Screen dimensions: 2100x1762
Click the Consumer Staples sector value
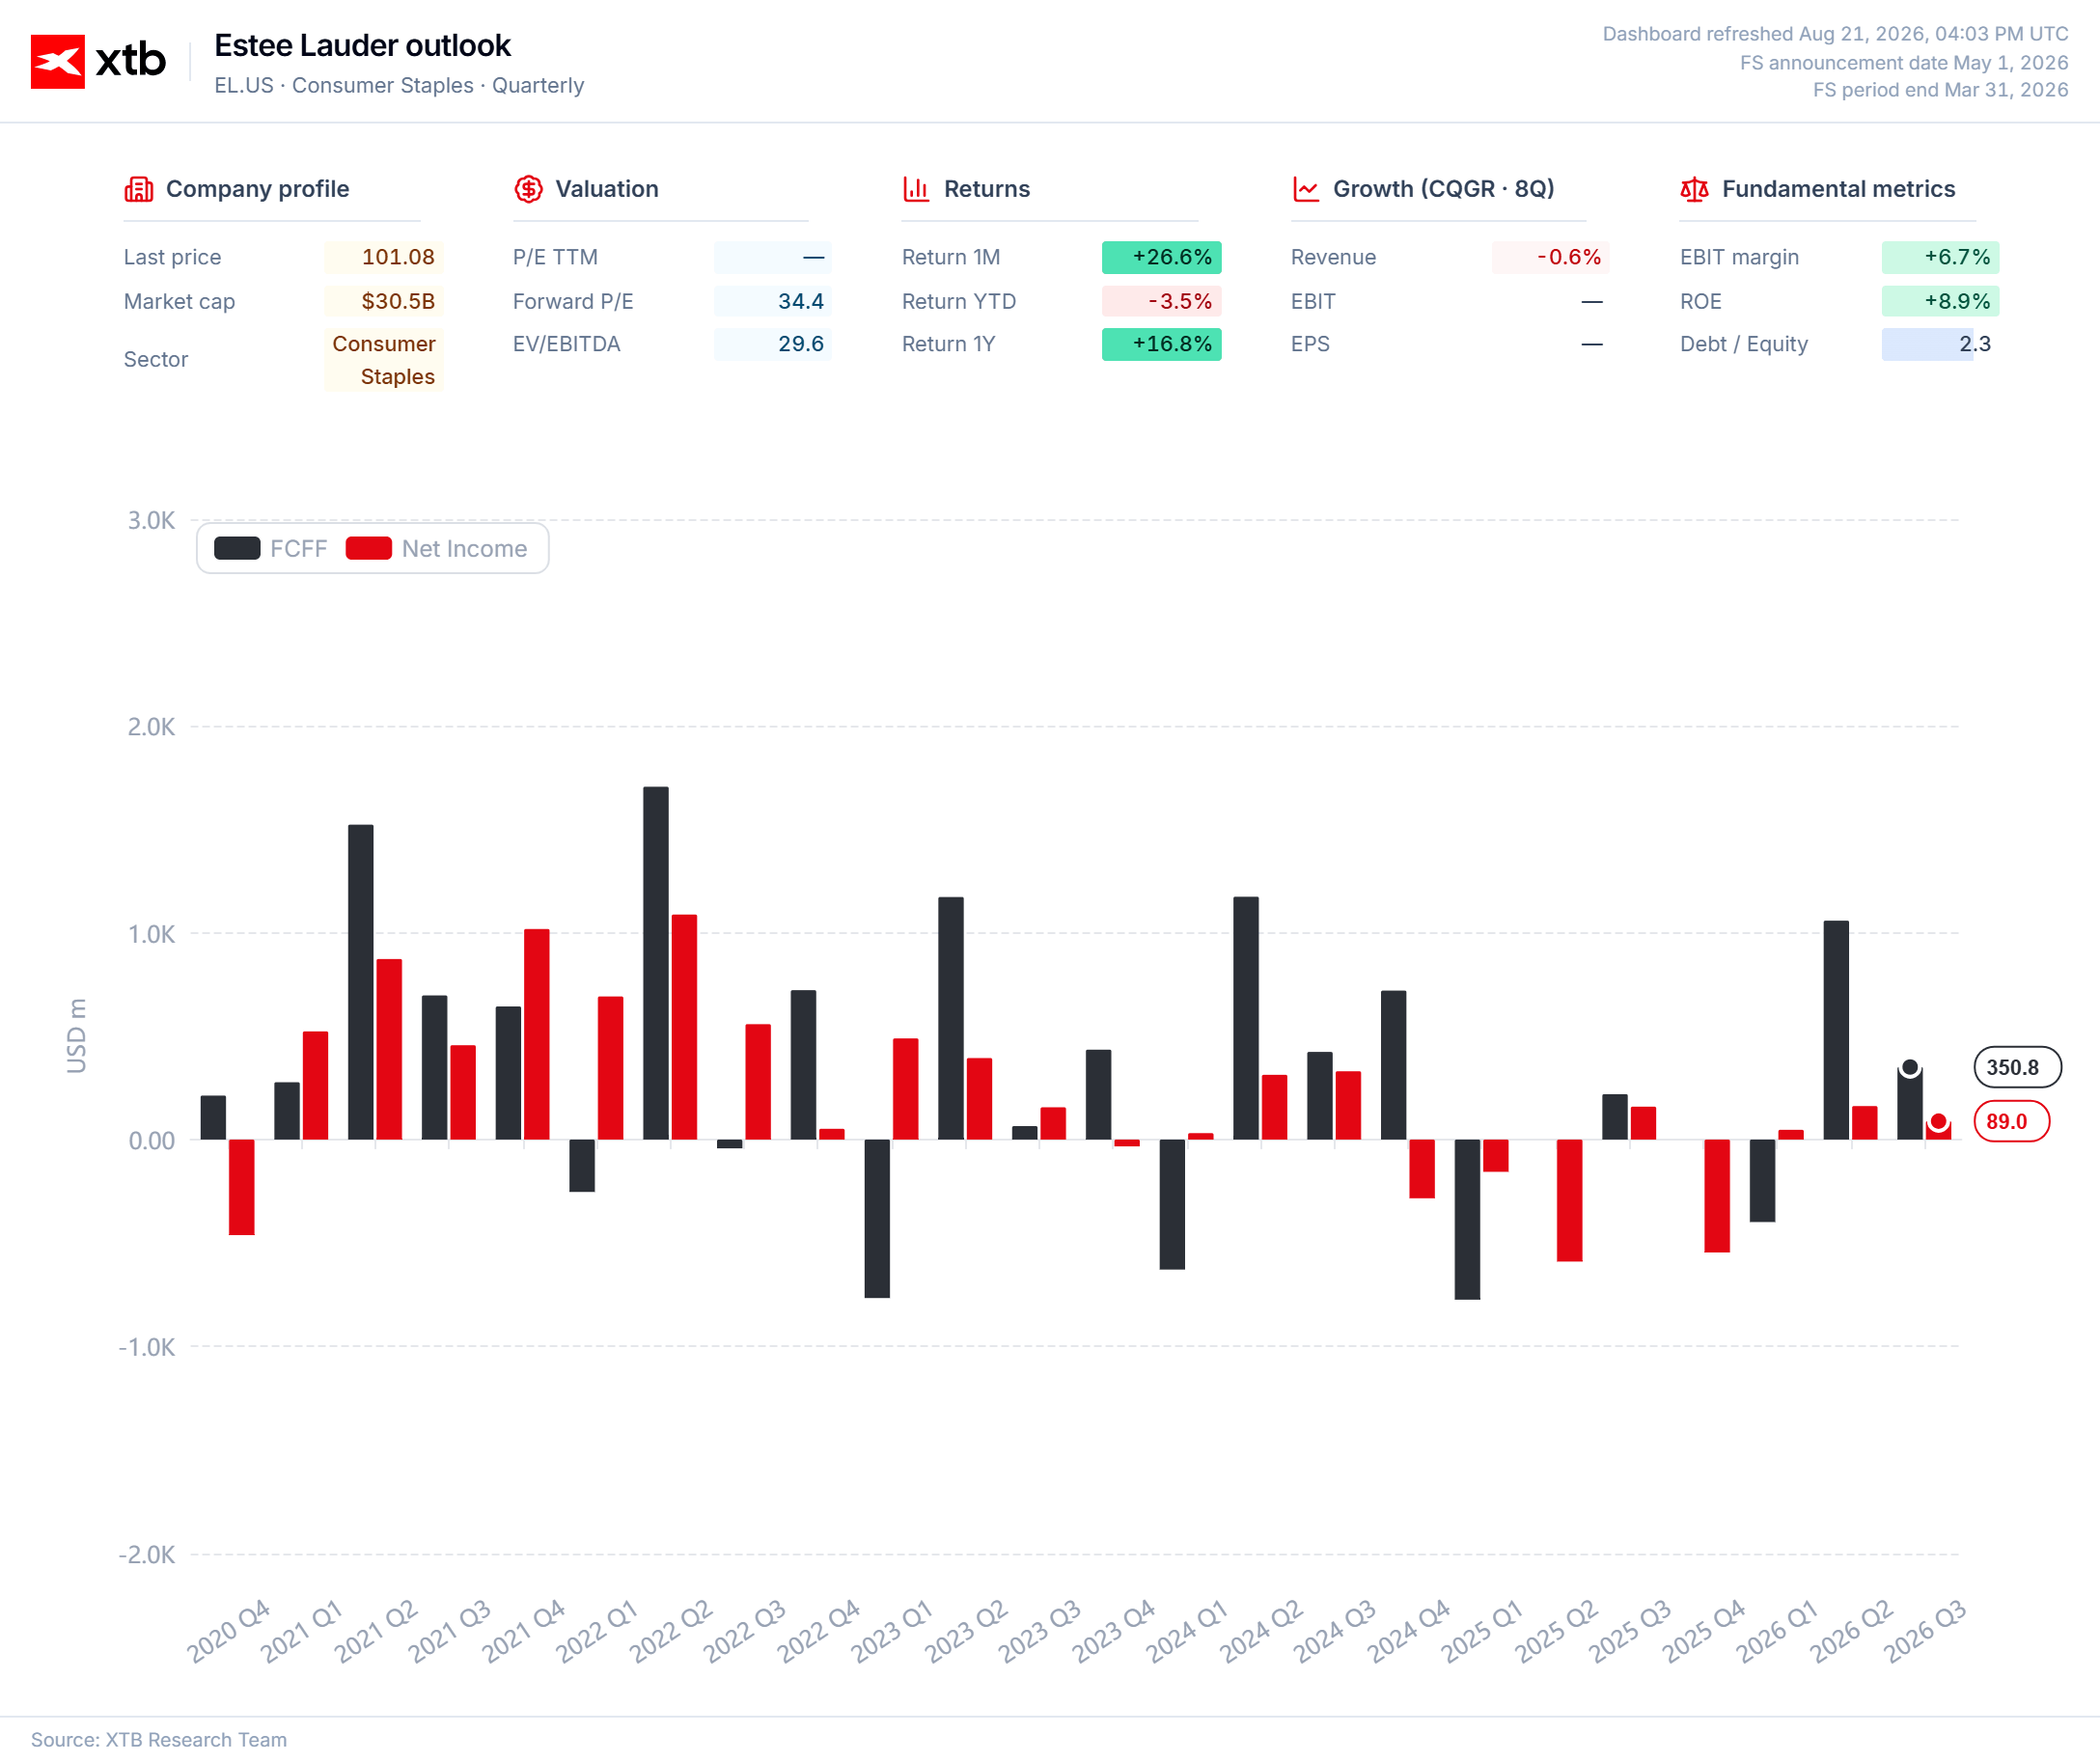pyautogui.click(x=384, y=360)
